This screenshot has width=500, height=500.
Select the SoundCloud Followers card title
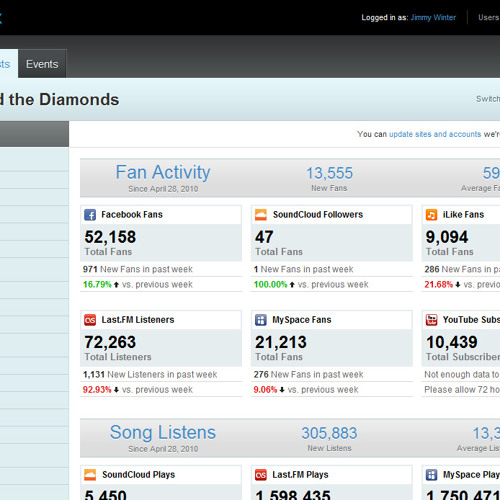(318, 215)
